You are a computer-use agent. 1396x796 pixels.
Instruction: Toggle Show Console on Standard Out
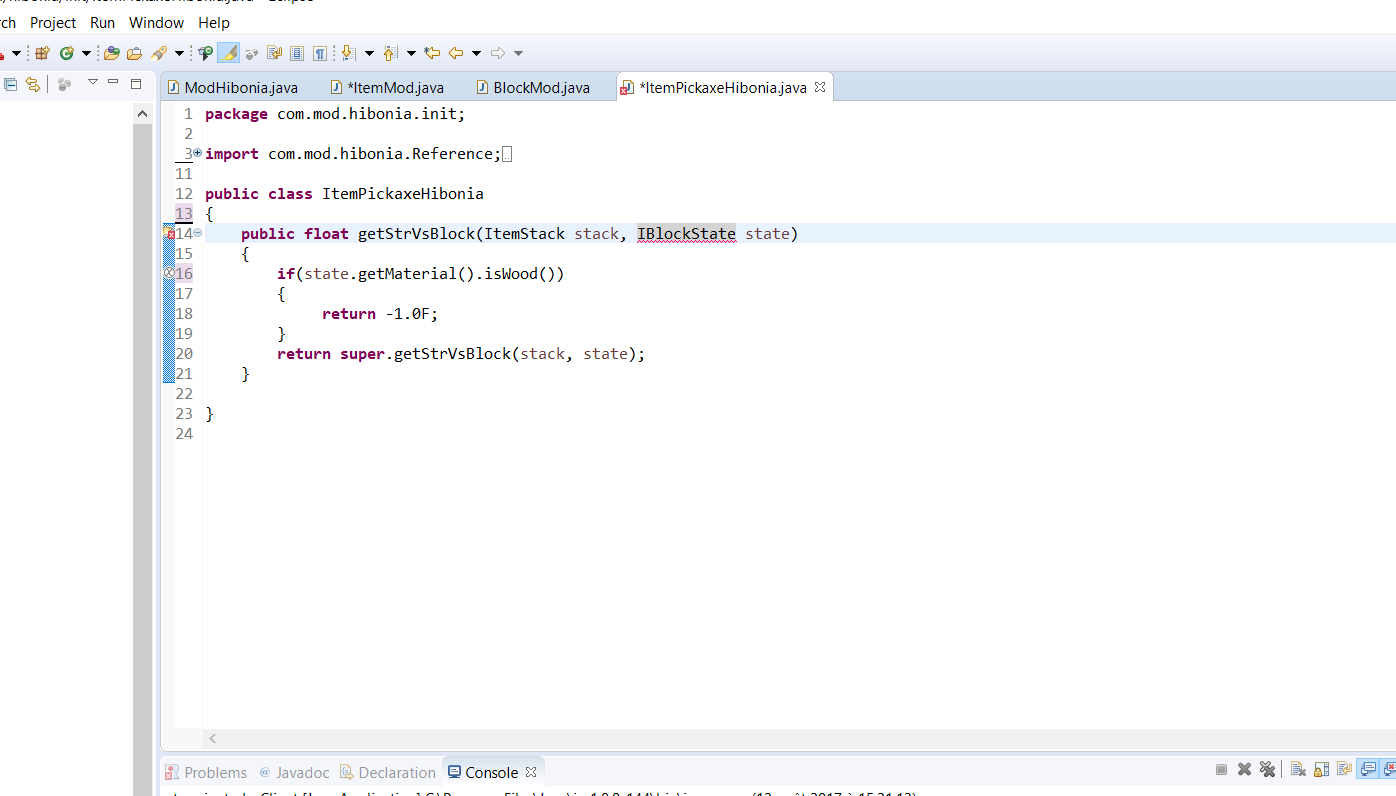(x=1367, y=769)
